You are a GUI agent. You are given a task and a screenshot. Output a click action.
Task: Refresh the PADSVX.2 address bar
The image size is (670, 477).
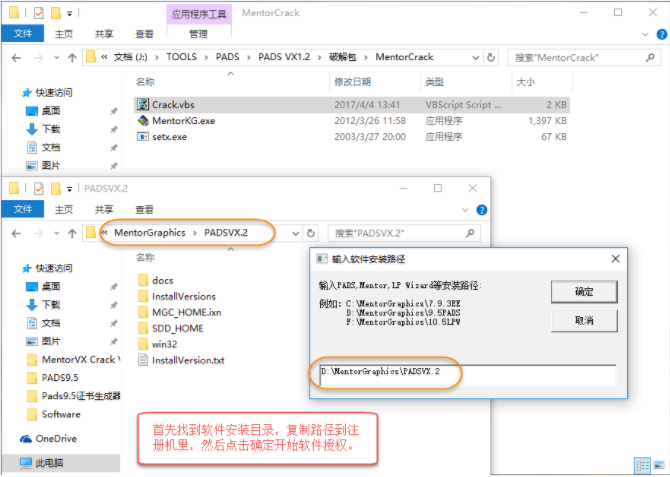[311, 233]
